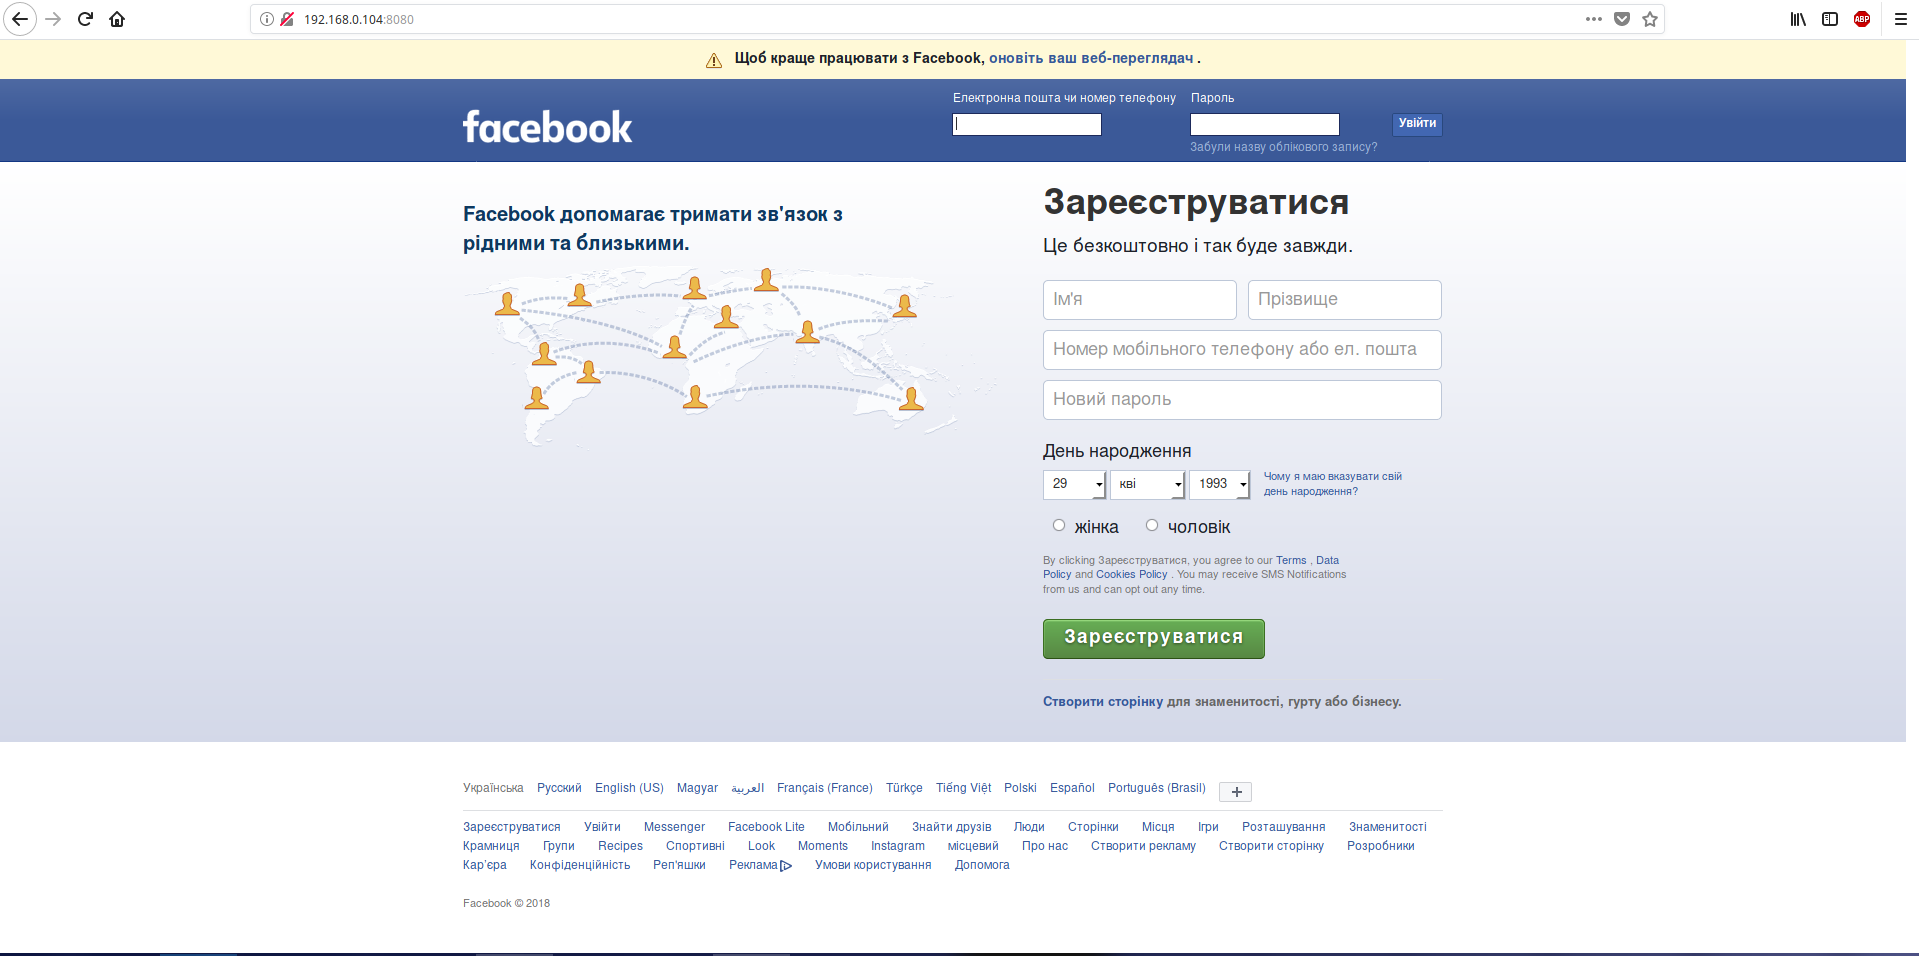Switch language to Türkçe
This screenshot has height=956, width=1919.
(x=904, y=788)
